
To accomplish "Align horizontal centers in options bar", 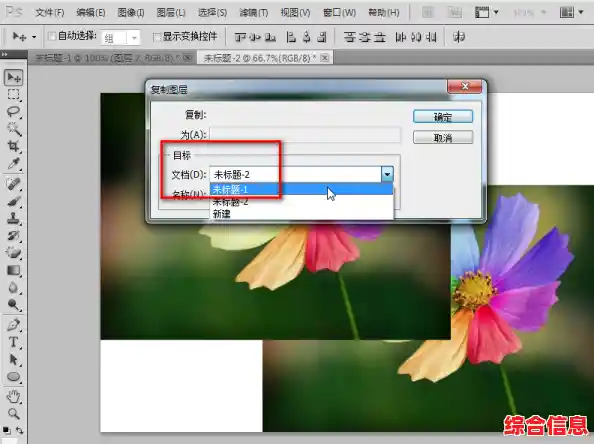I will coord(306,37).
